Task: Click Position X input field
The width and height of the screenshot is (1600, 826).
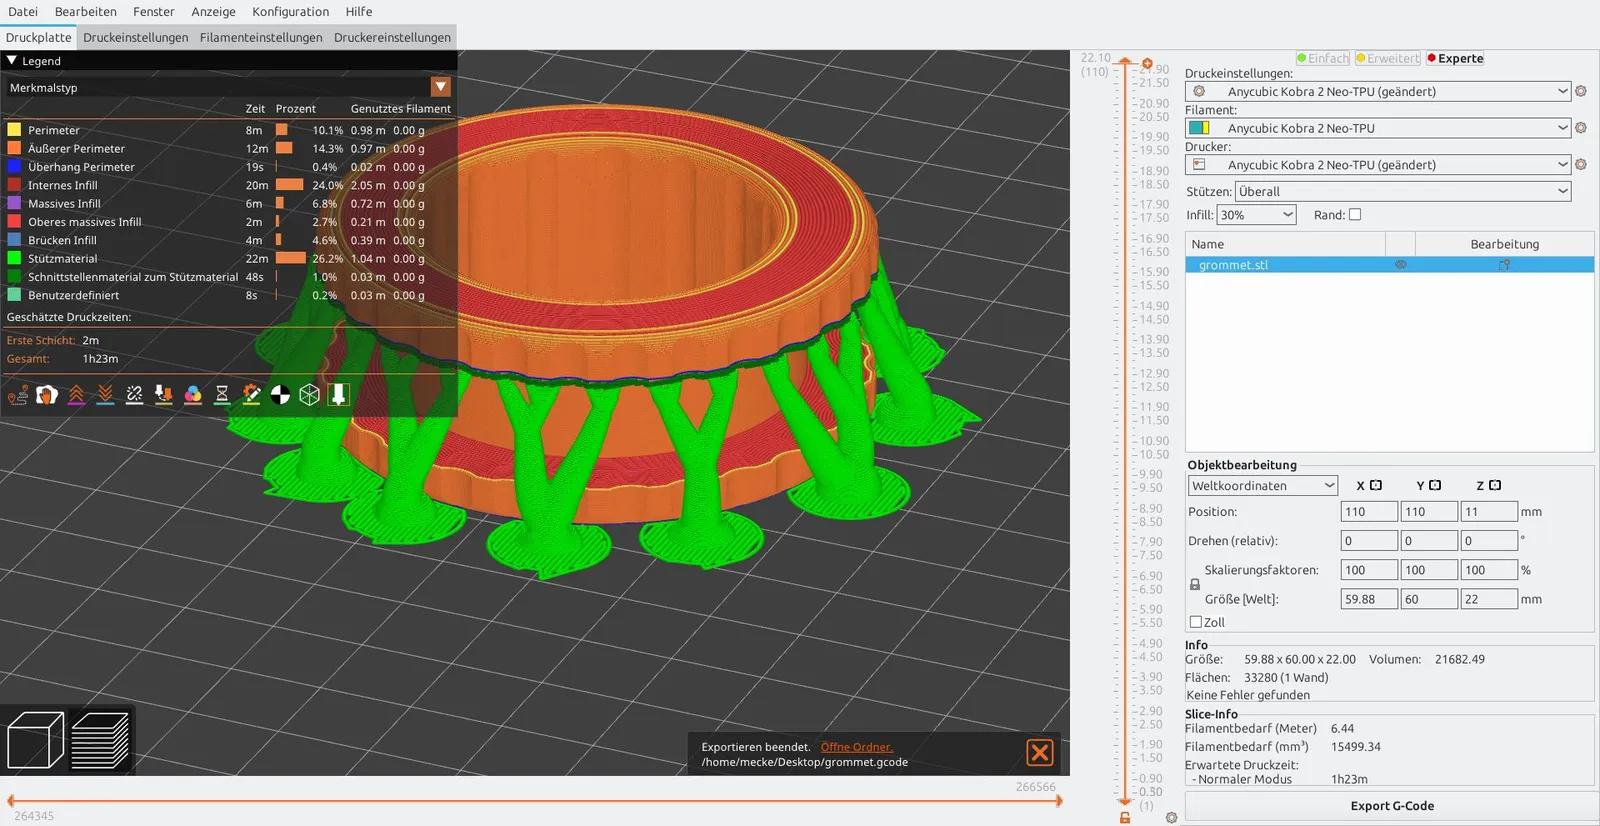Action: (x=1369, y=512)
